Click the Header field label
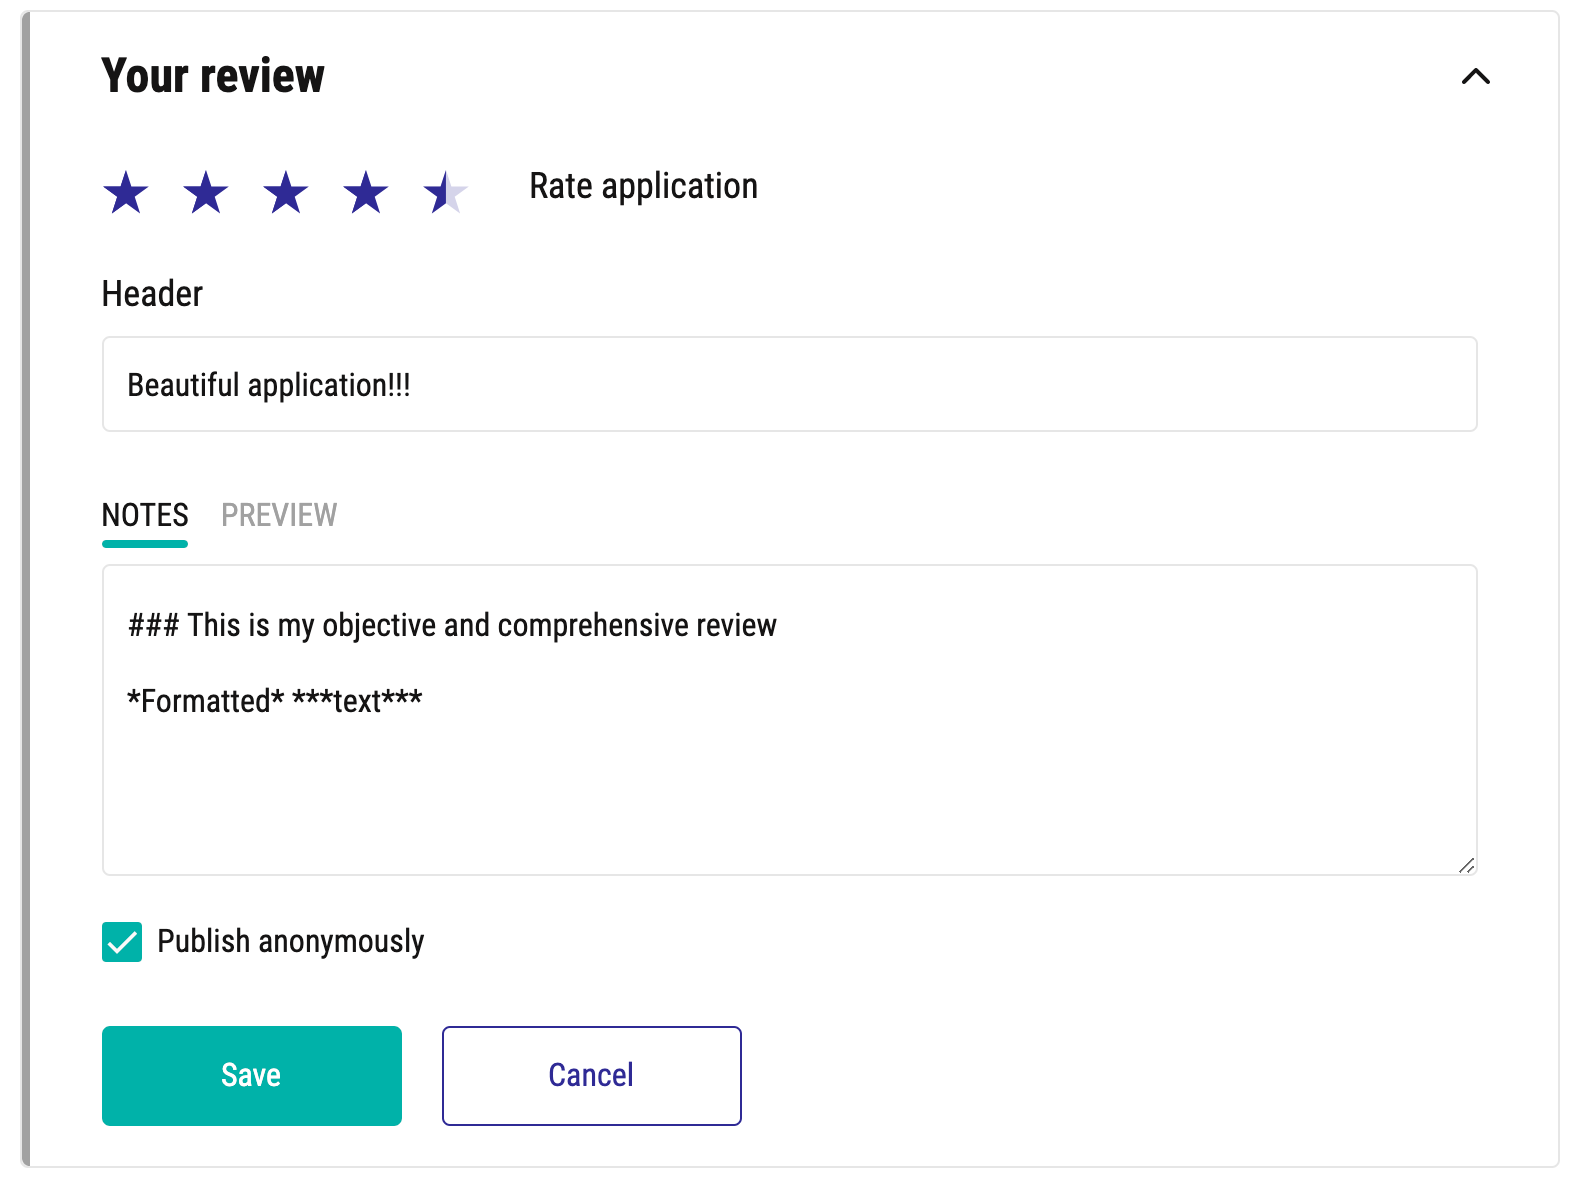Image resolution: width=1584 pixels, height=1192 pixels. (x=152, y=294)
